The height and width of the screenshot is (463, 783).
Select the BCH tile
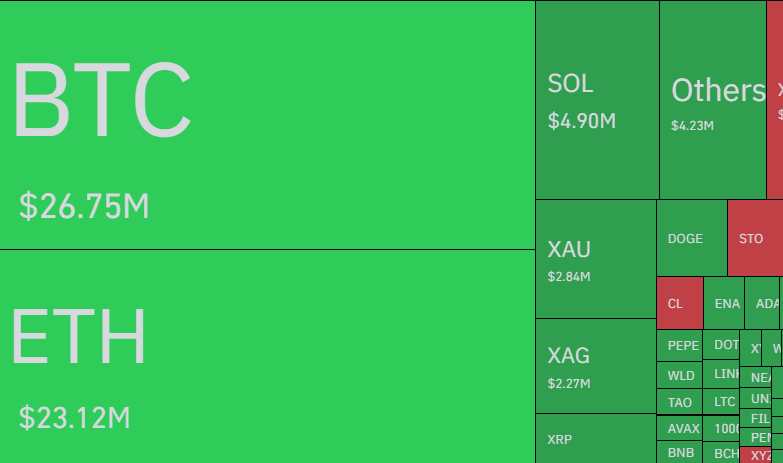point(724,453)
